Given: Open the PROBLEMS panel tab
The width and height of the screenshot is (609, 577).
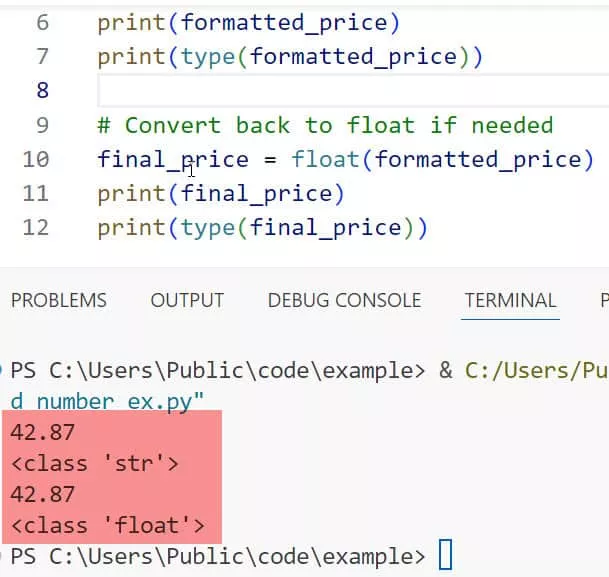Looking at the screenshot, I should [58, 300].
